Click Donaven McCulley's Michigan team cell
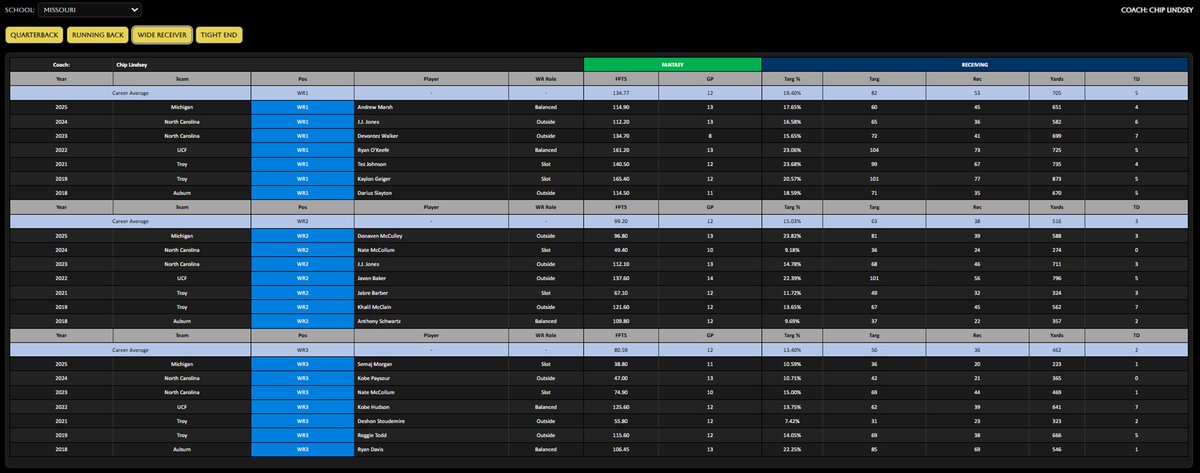 [182, 238]
